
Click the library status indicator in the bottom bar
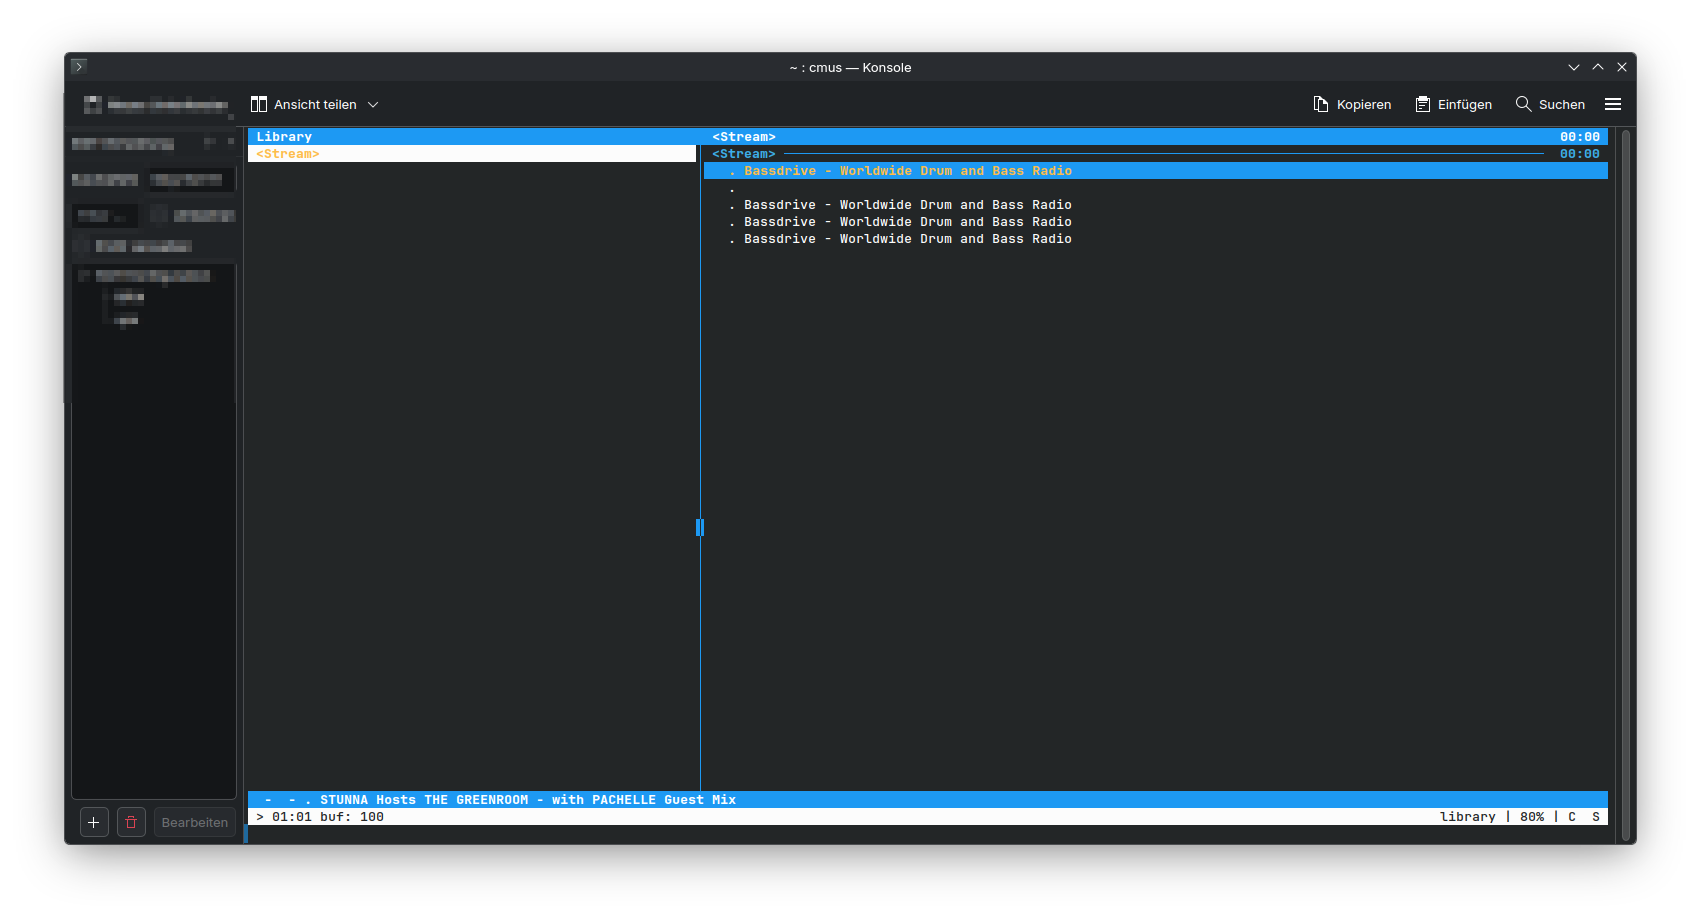(x=1468, y=817)
